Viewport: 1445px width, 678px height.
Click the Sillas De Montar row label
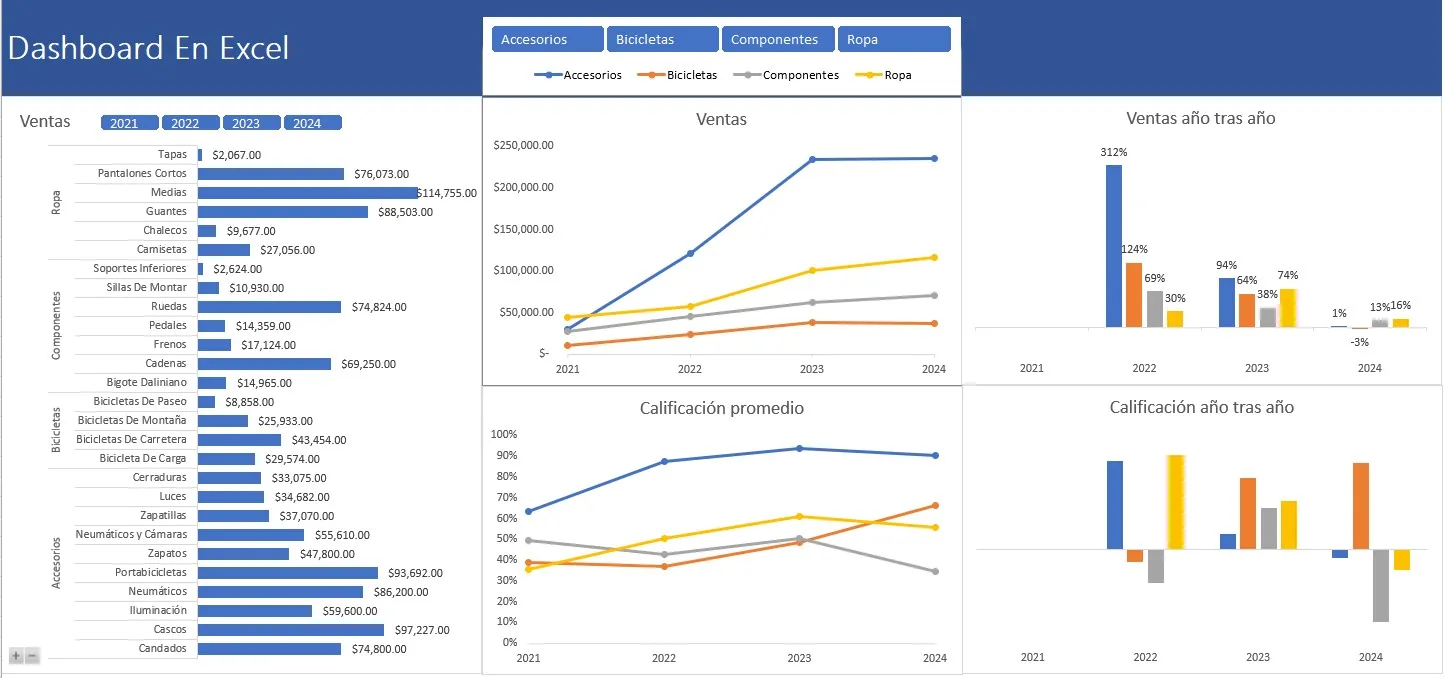[147, 287]
